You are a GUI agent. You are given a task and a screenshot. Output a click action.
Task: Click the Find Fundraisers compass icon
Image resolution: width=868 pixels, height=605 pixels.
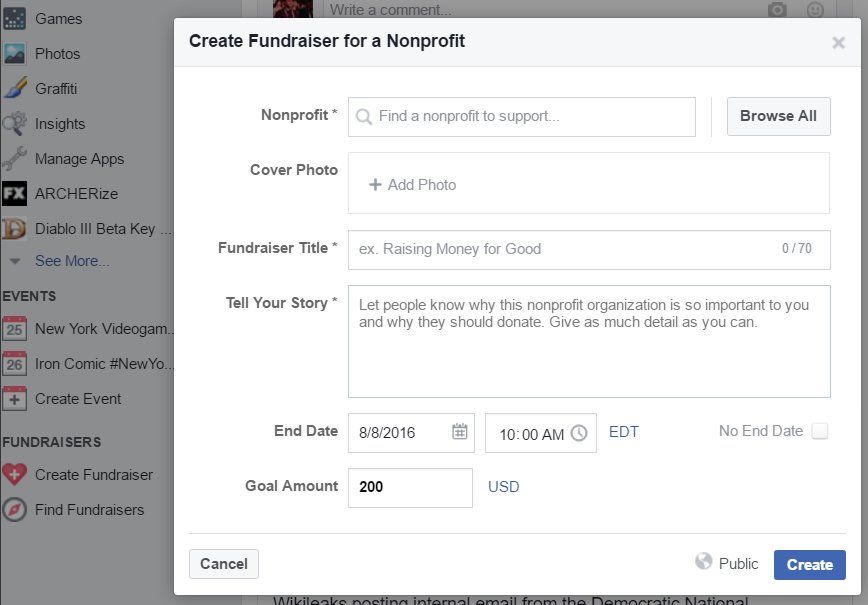pyautogui.click(x=14, y=510)
